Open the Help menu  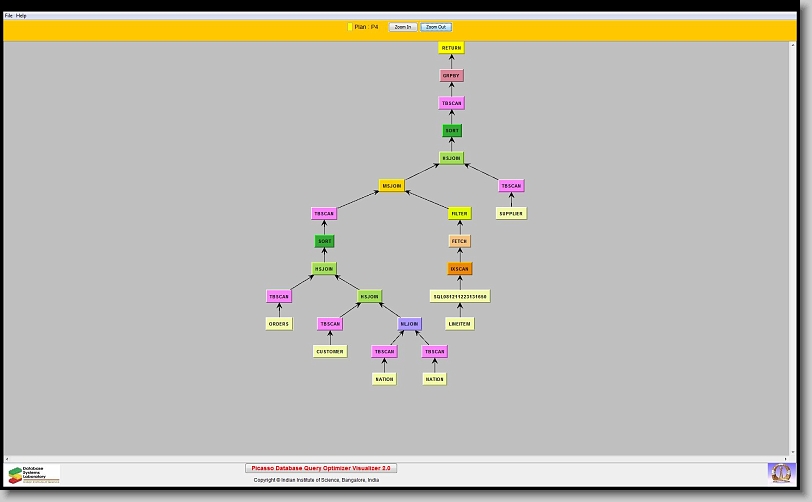point(22,16)
